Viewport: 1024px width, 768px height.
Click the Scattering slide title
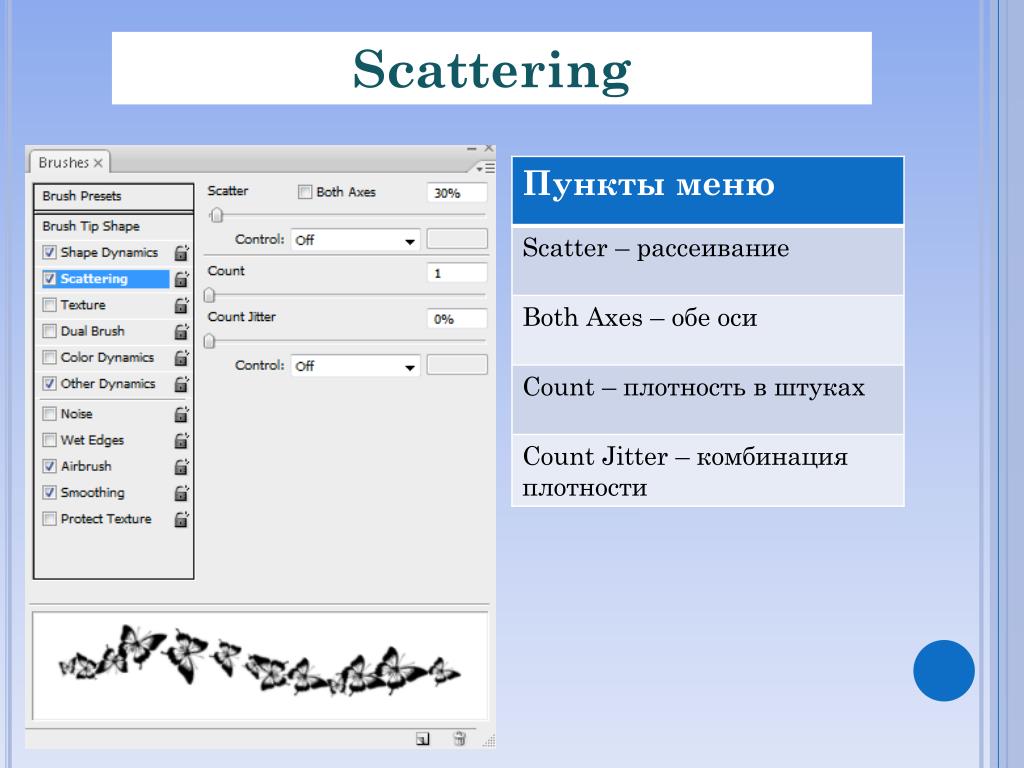point(492,69)
